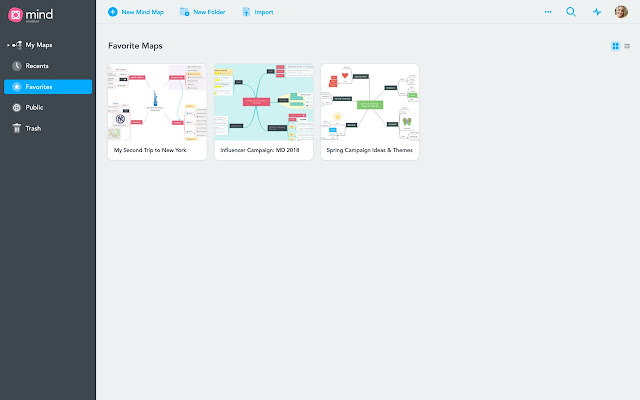Select Favorites in the sidebar
The width and height of the screenshot is (640, 400).
tap(47, 87)
